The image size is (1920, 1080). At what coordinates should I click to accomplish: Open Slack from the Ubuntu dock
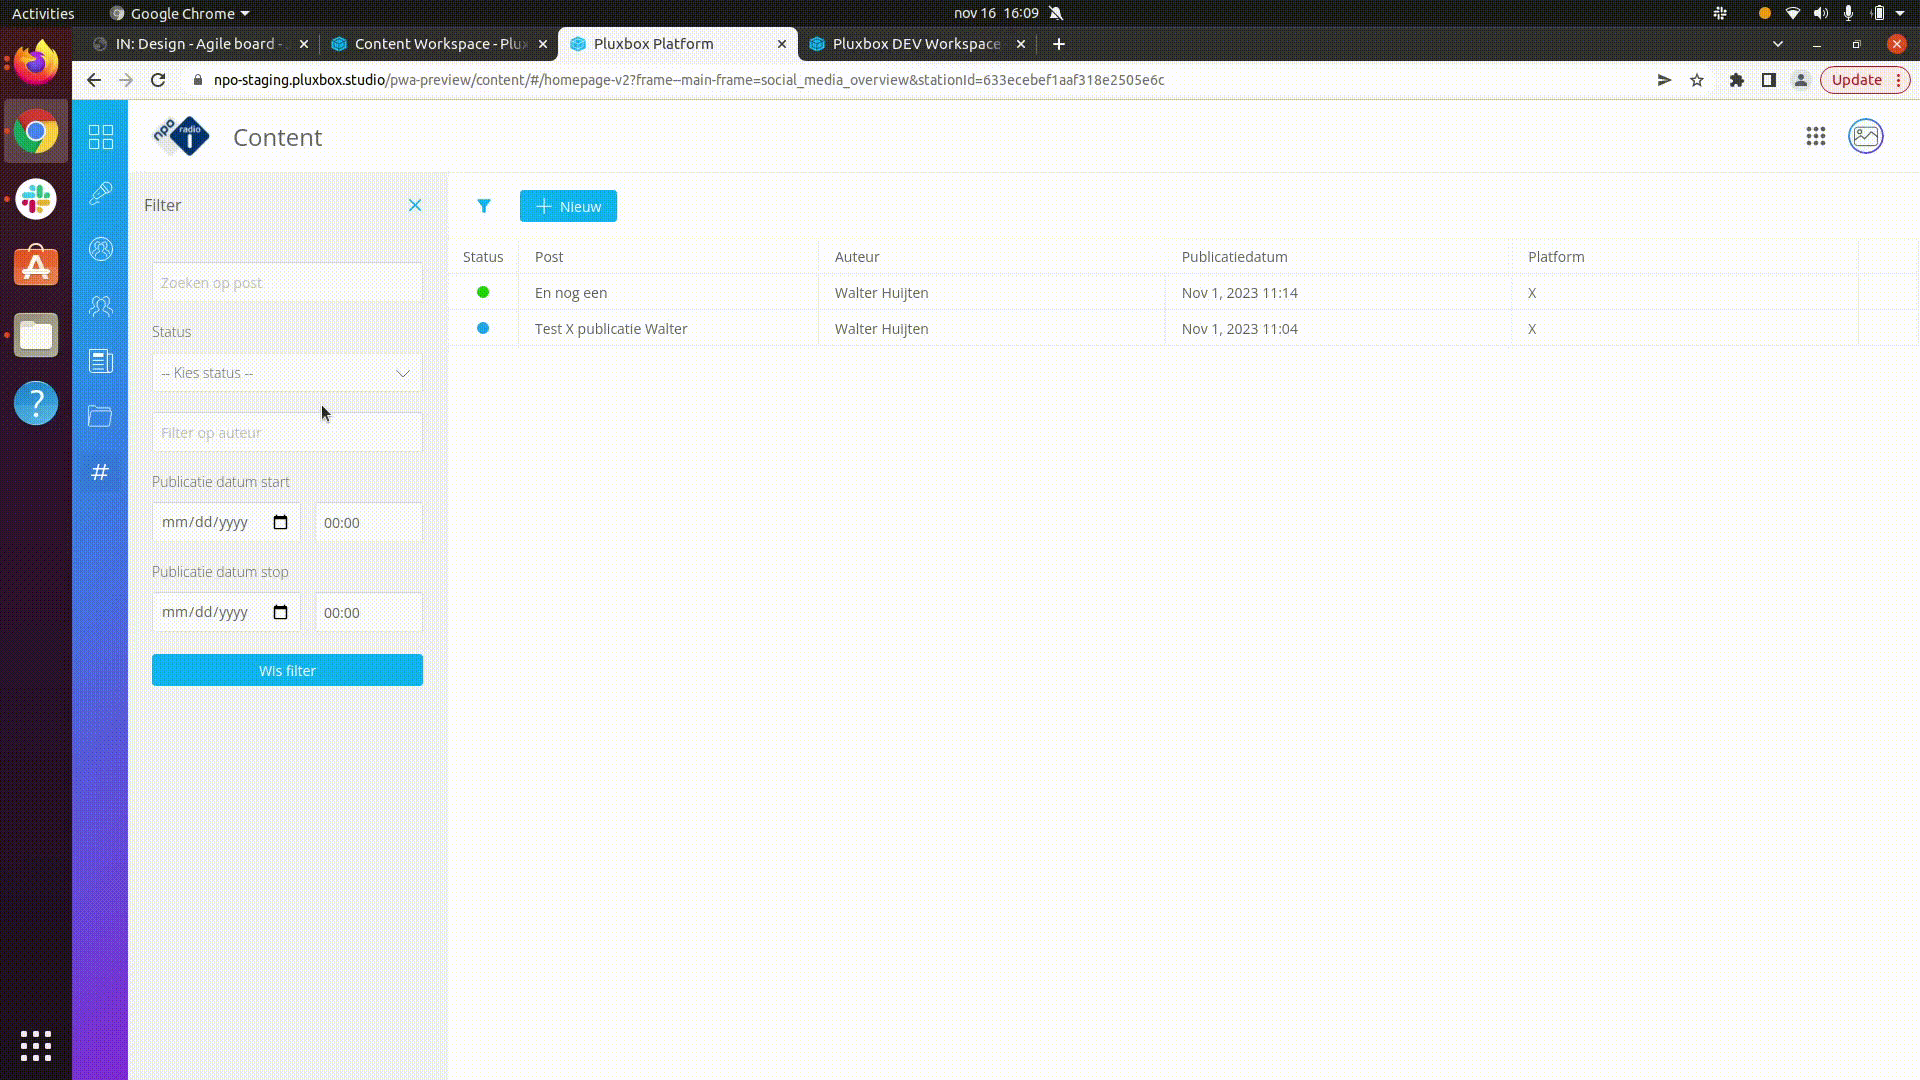36,200
